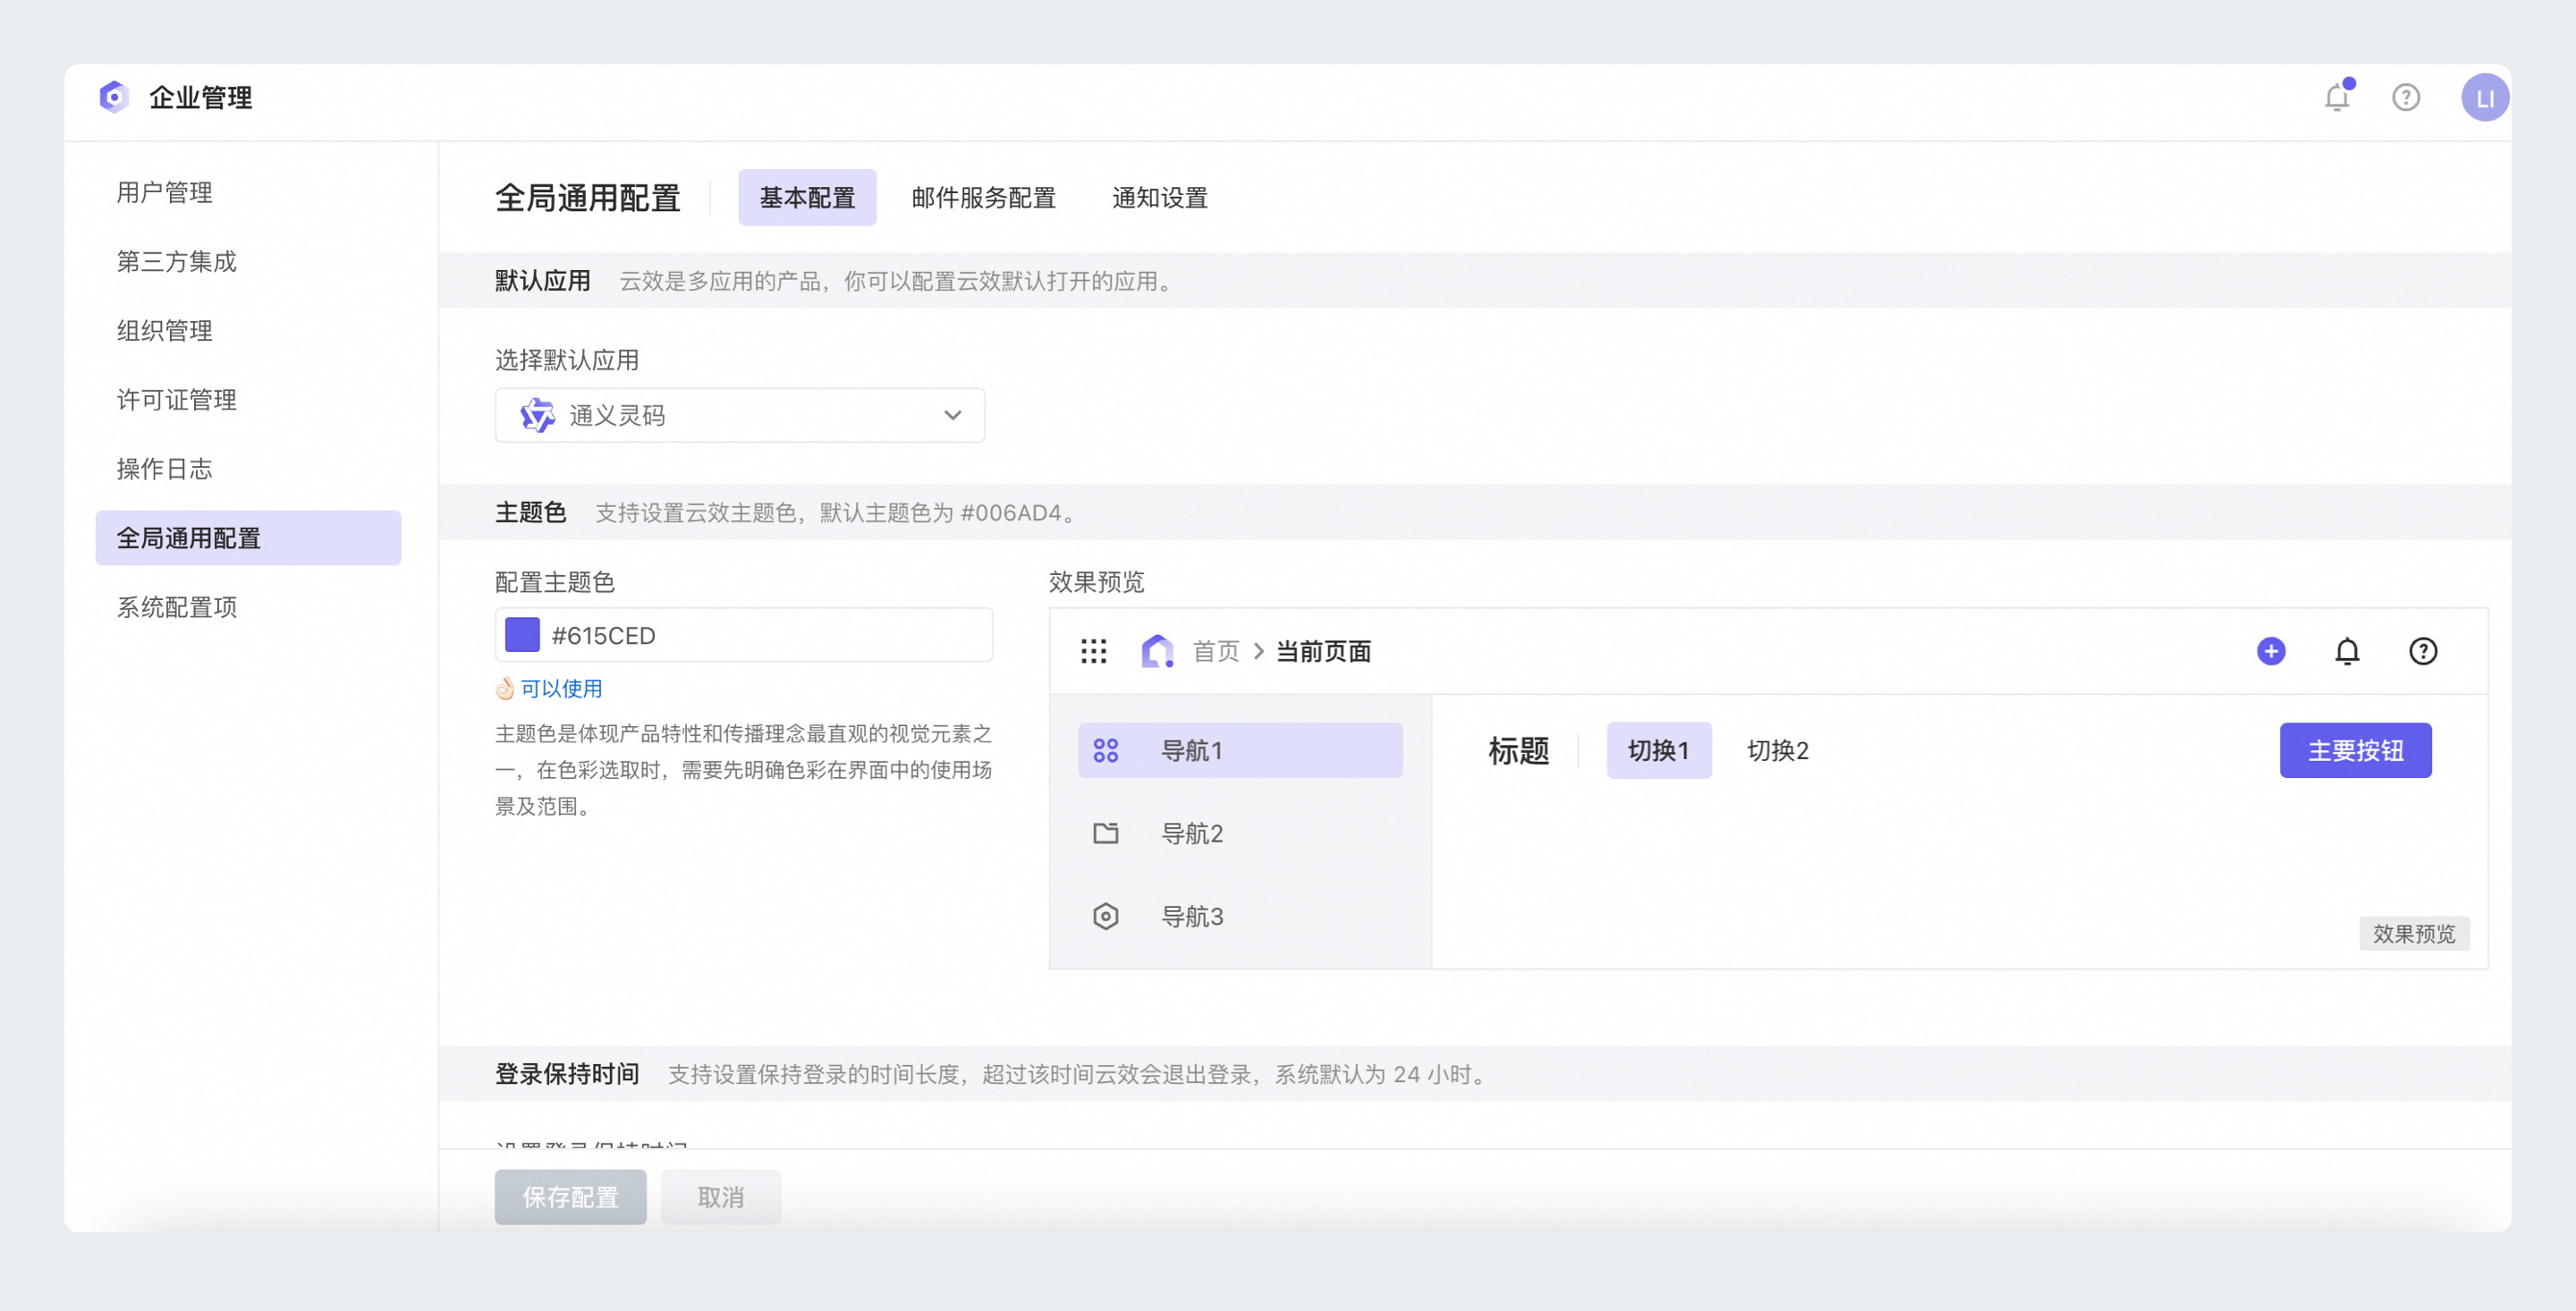
Task: Click the preview home logo icon
Action: coord(1158,652)
